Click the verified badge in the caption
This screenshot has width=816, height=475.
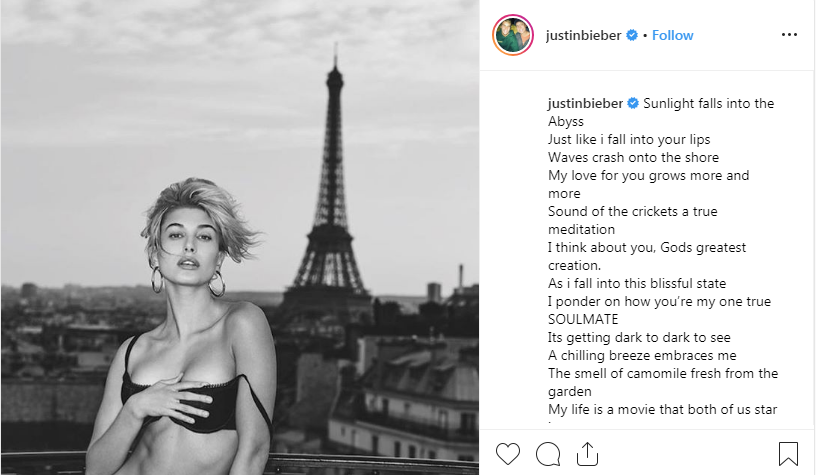click(x=633, y=103)
